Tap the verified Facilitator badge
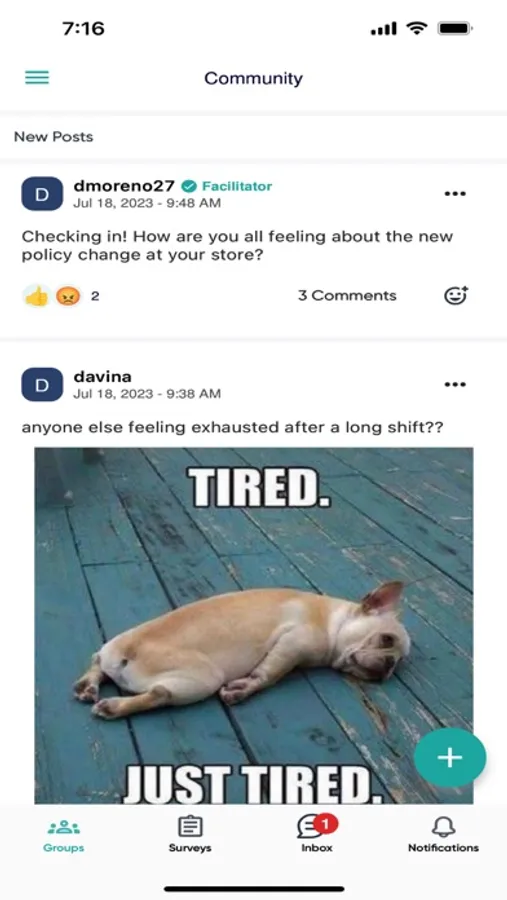 [226, 186]
